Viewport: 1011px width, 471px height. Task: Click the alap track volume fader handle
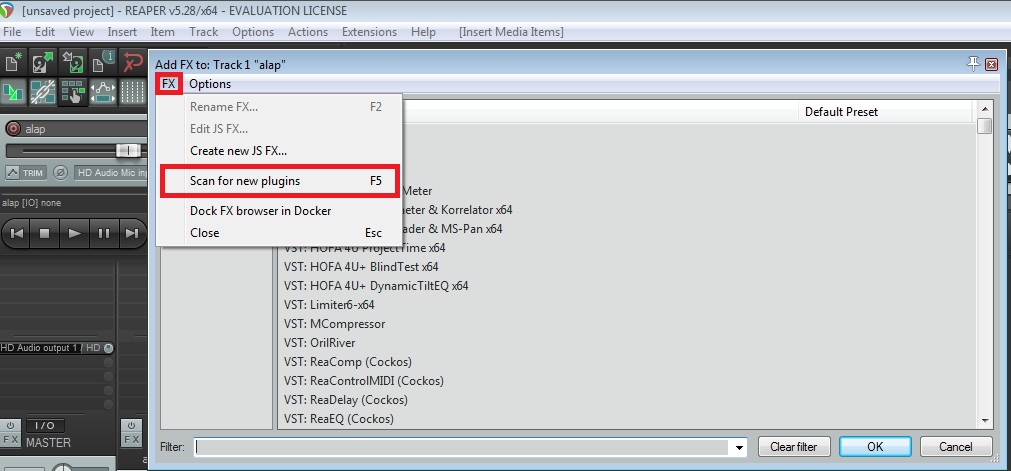(128, 150)
